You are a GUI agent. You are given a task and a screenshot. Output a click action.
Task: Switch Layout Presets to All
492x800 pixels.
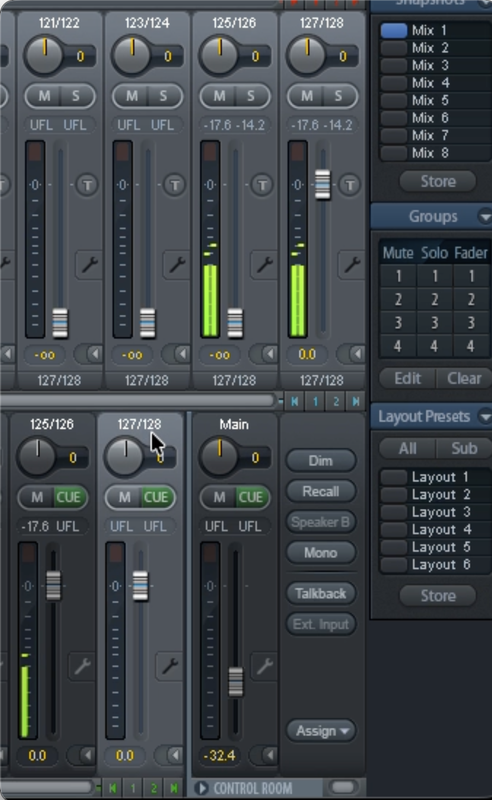point(408,448)
